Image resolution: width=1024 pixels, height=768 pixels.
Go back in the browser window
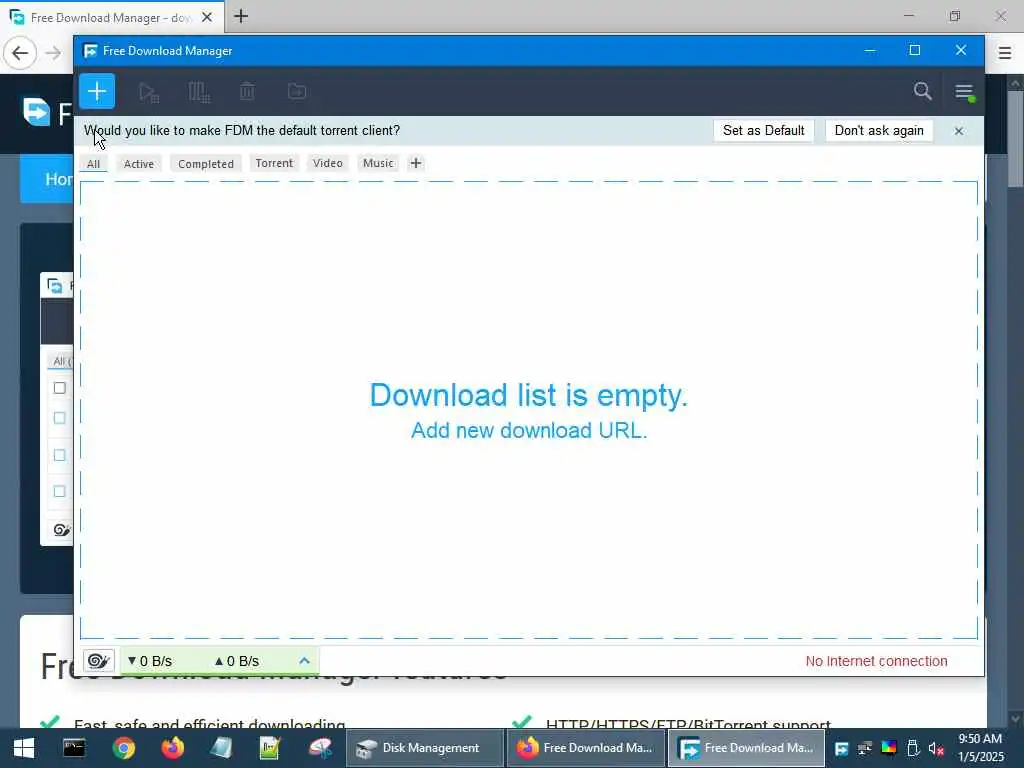[20, 53]
